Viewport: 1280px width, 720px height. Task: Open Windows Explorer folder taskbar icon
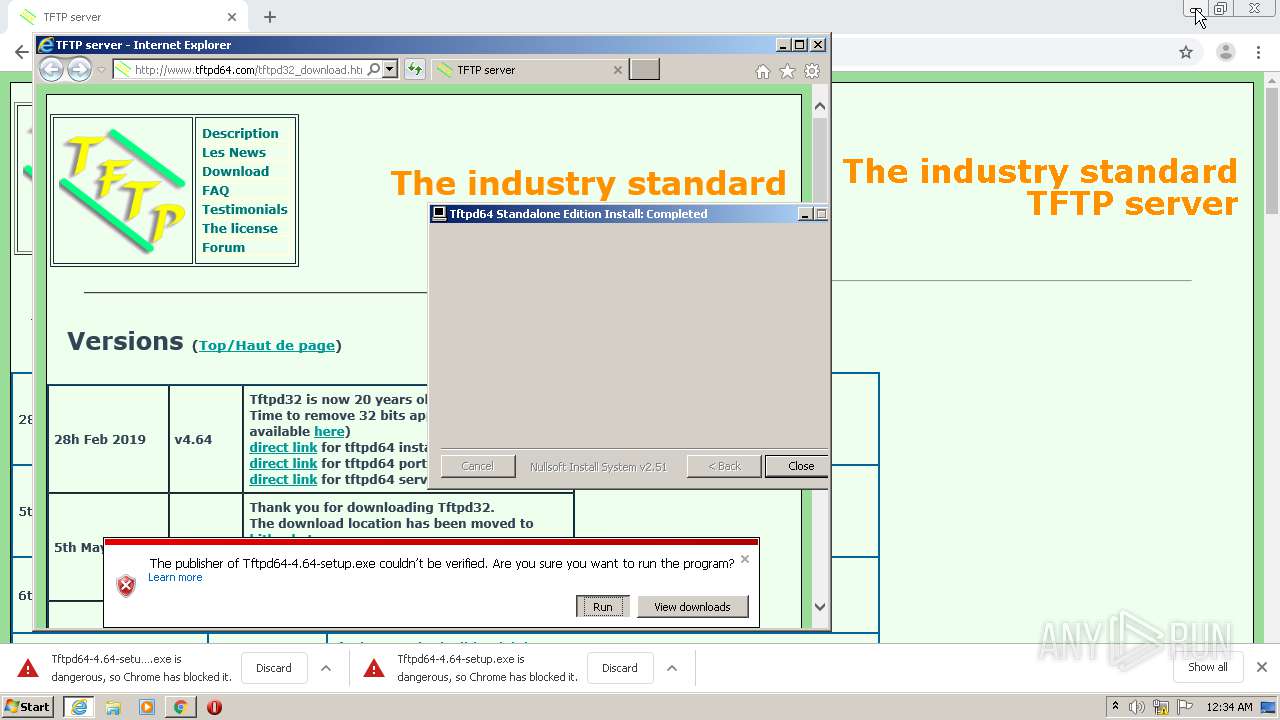point(113,707)
